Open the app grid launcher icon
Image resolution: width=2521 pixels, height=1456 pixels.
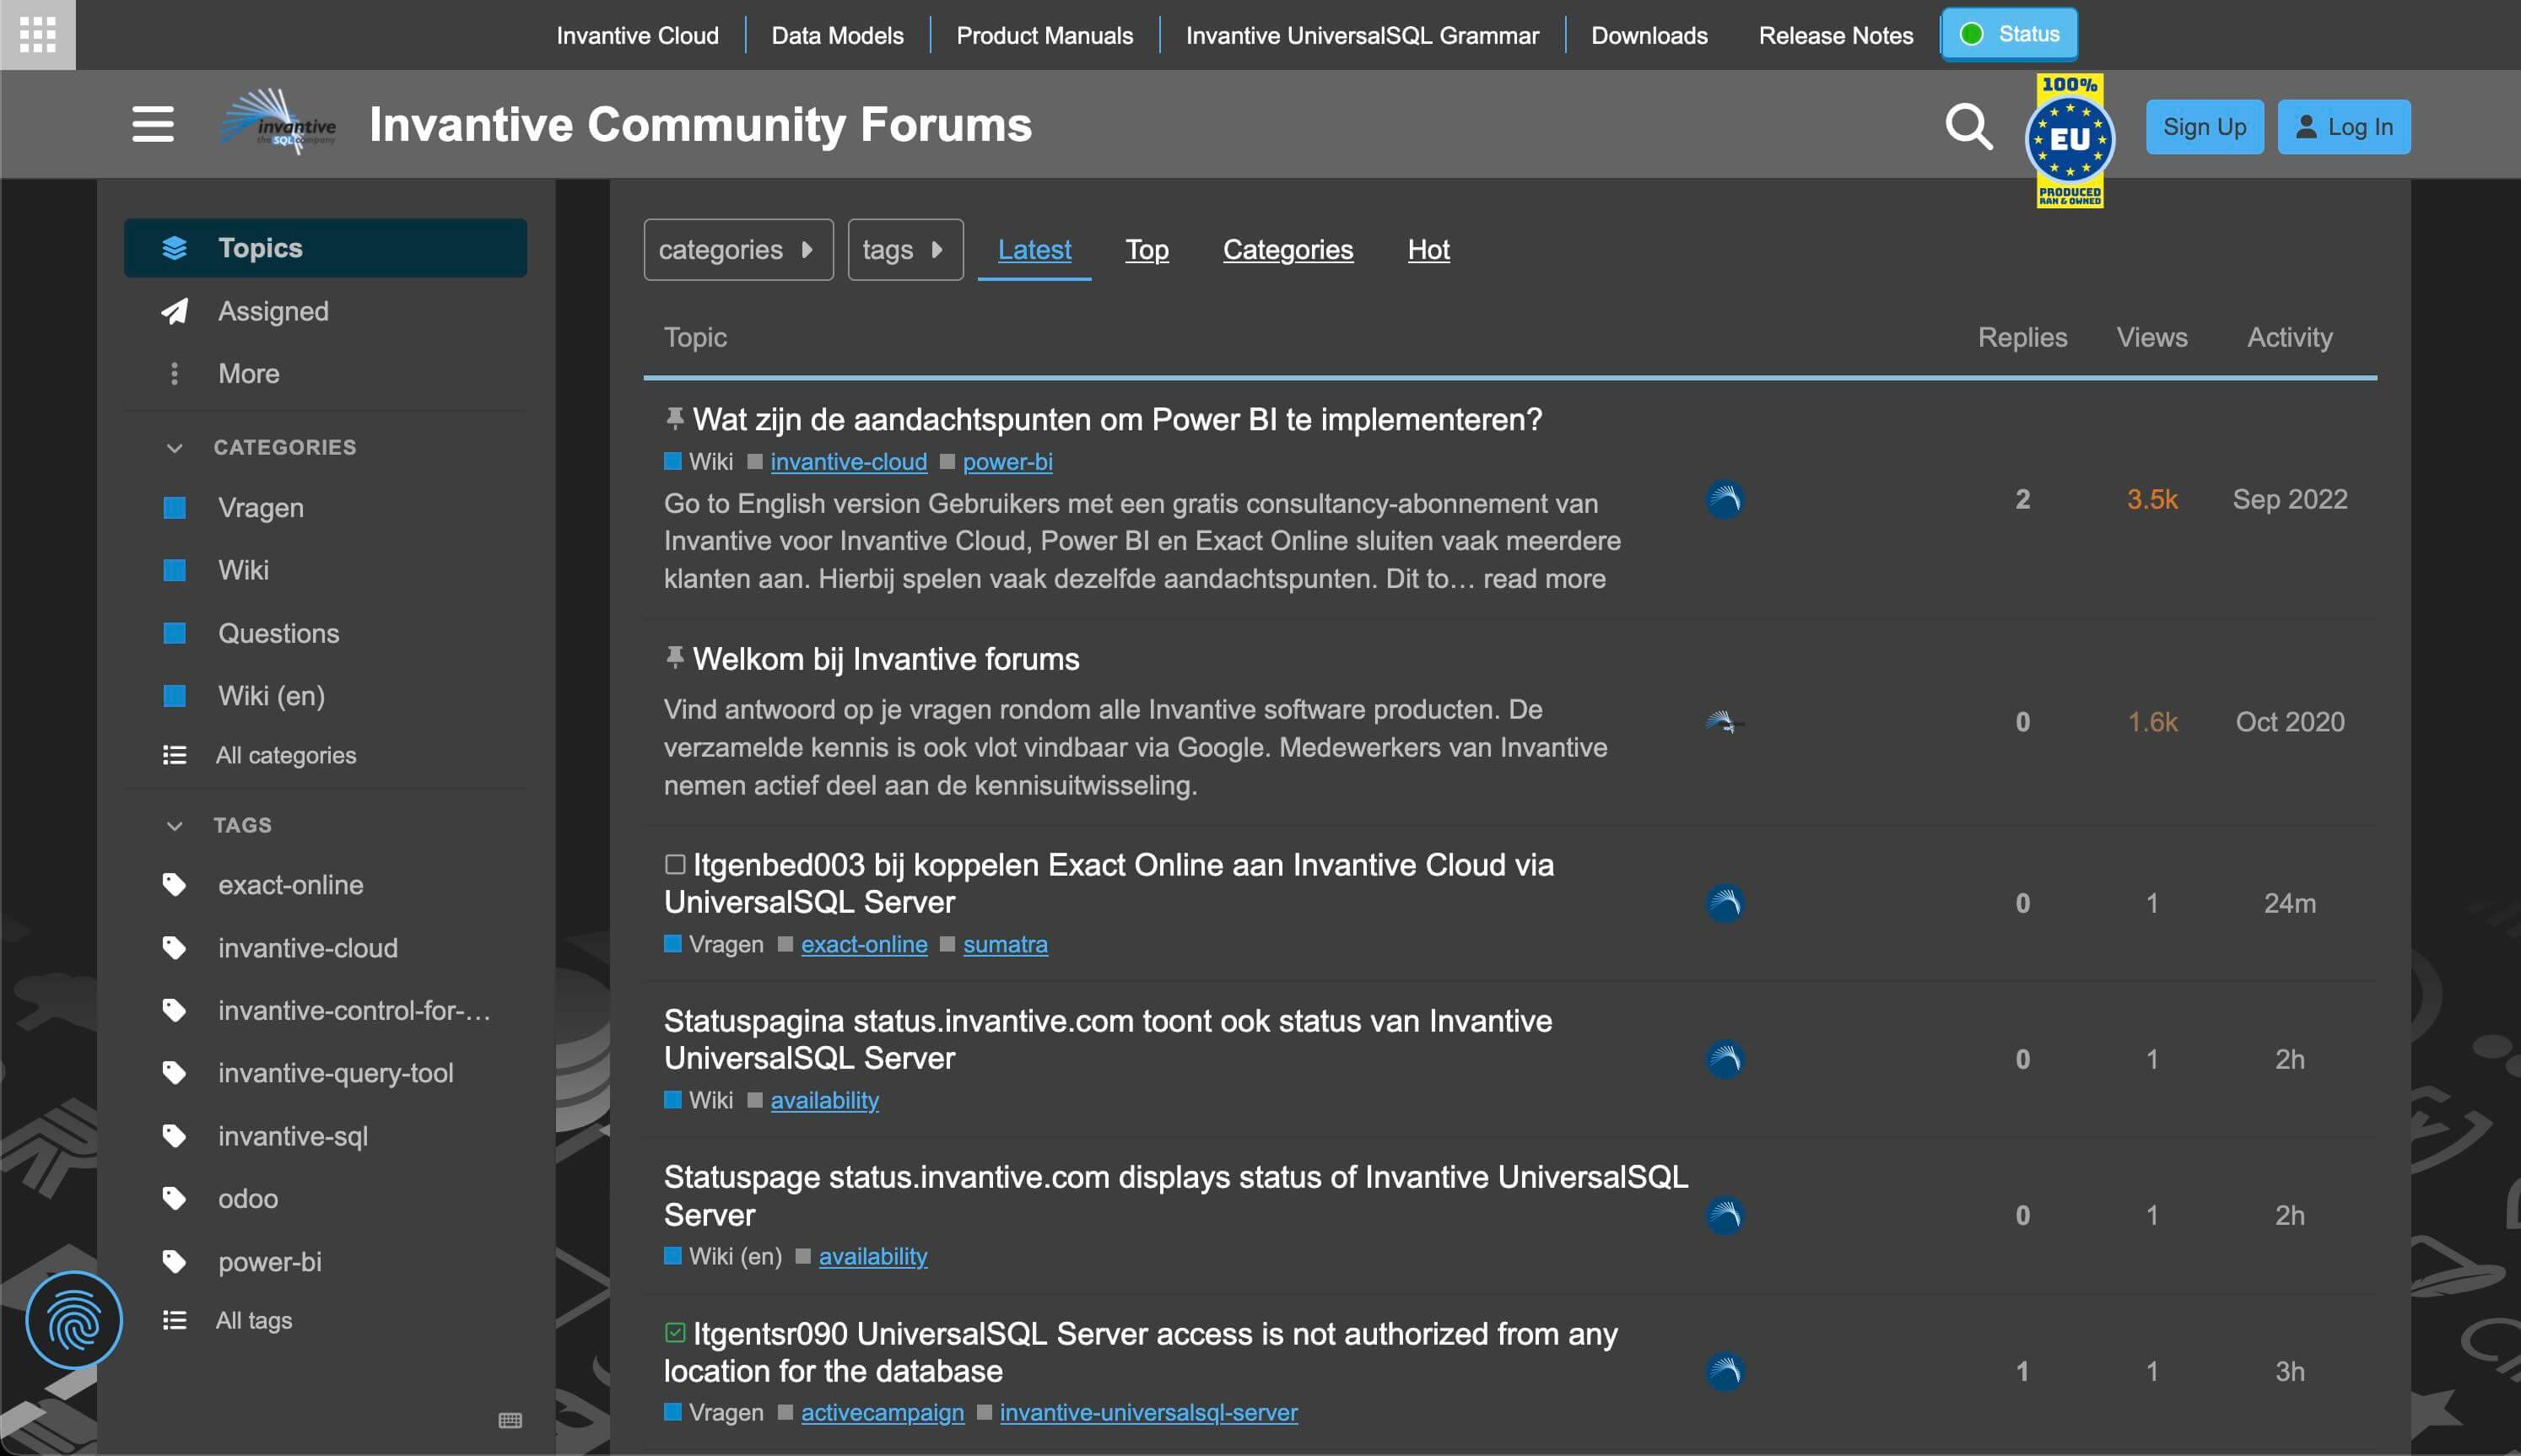click(37, 34)
